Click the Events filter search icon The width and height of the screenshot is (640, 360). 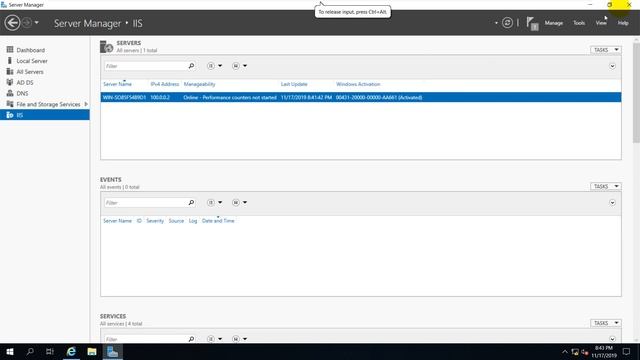click(191, 202)
